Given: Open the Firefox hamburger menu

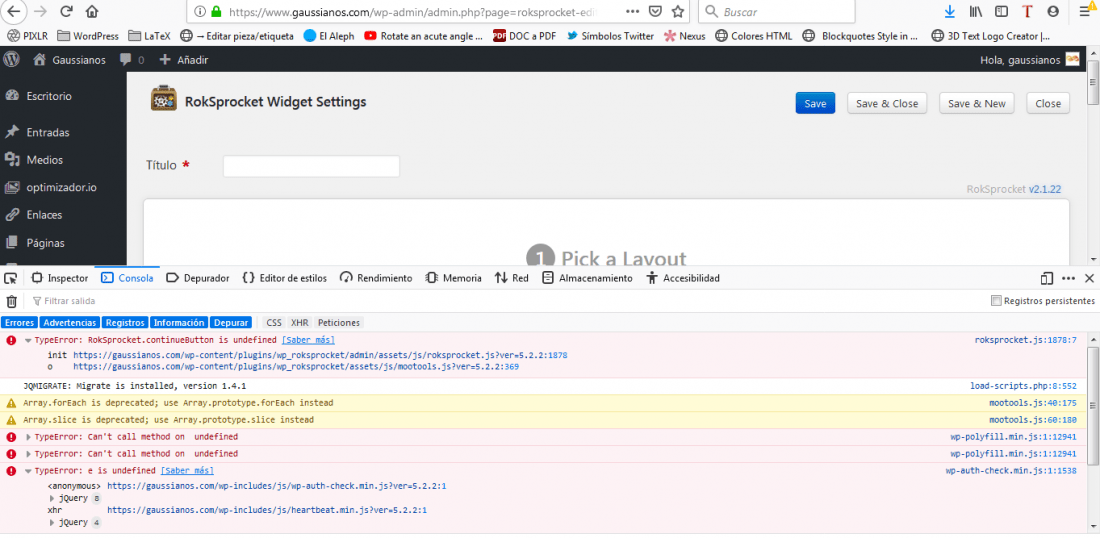Looking at the screenshot, I should 1085,11.
